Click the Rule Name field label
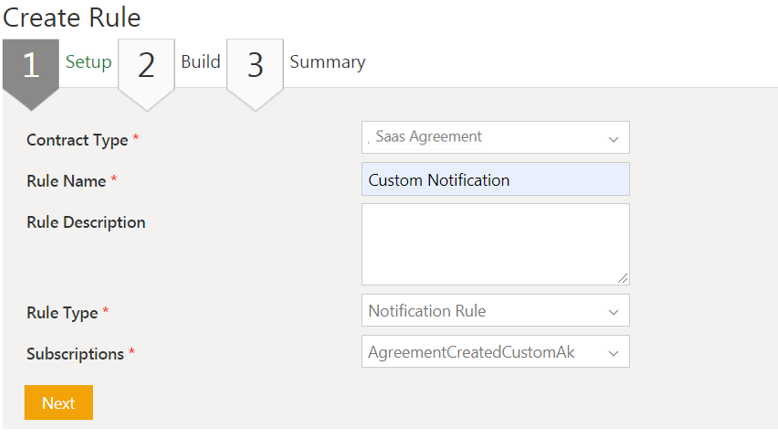This screenshot has width=778, height=432. (67, 181)
